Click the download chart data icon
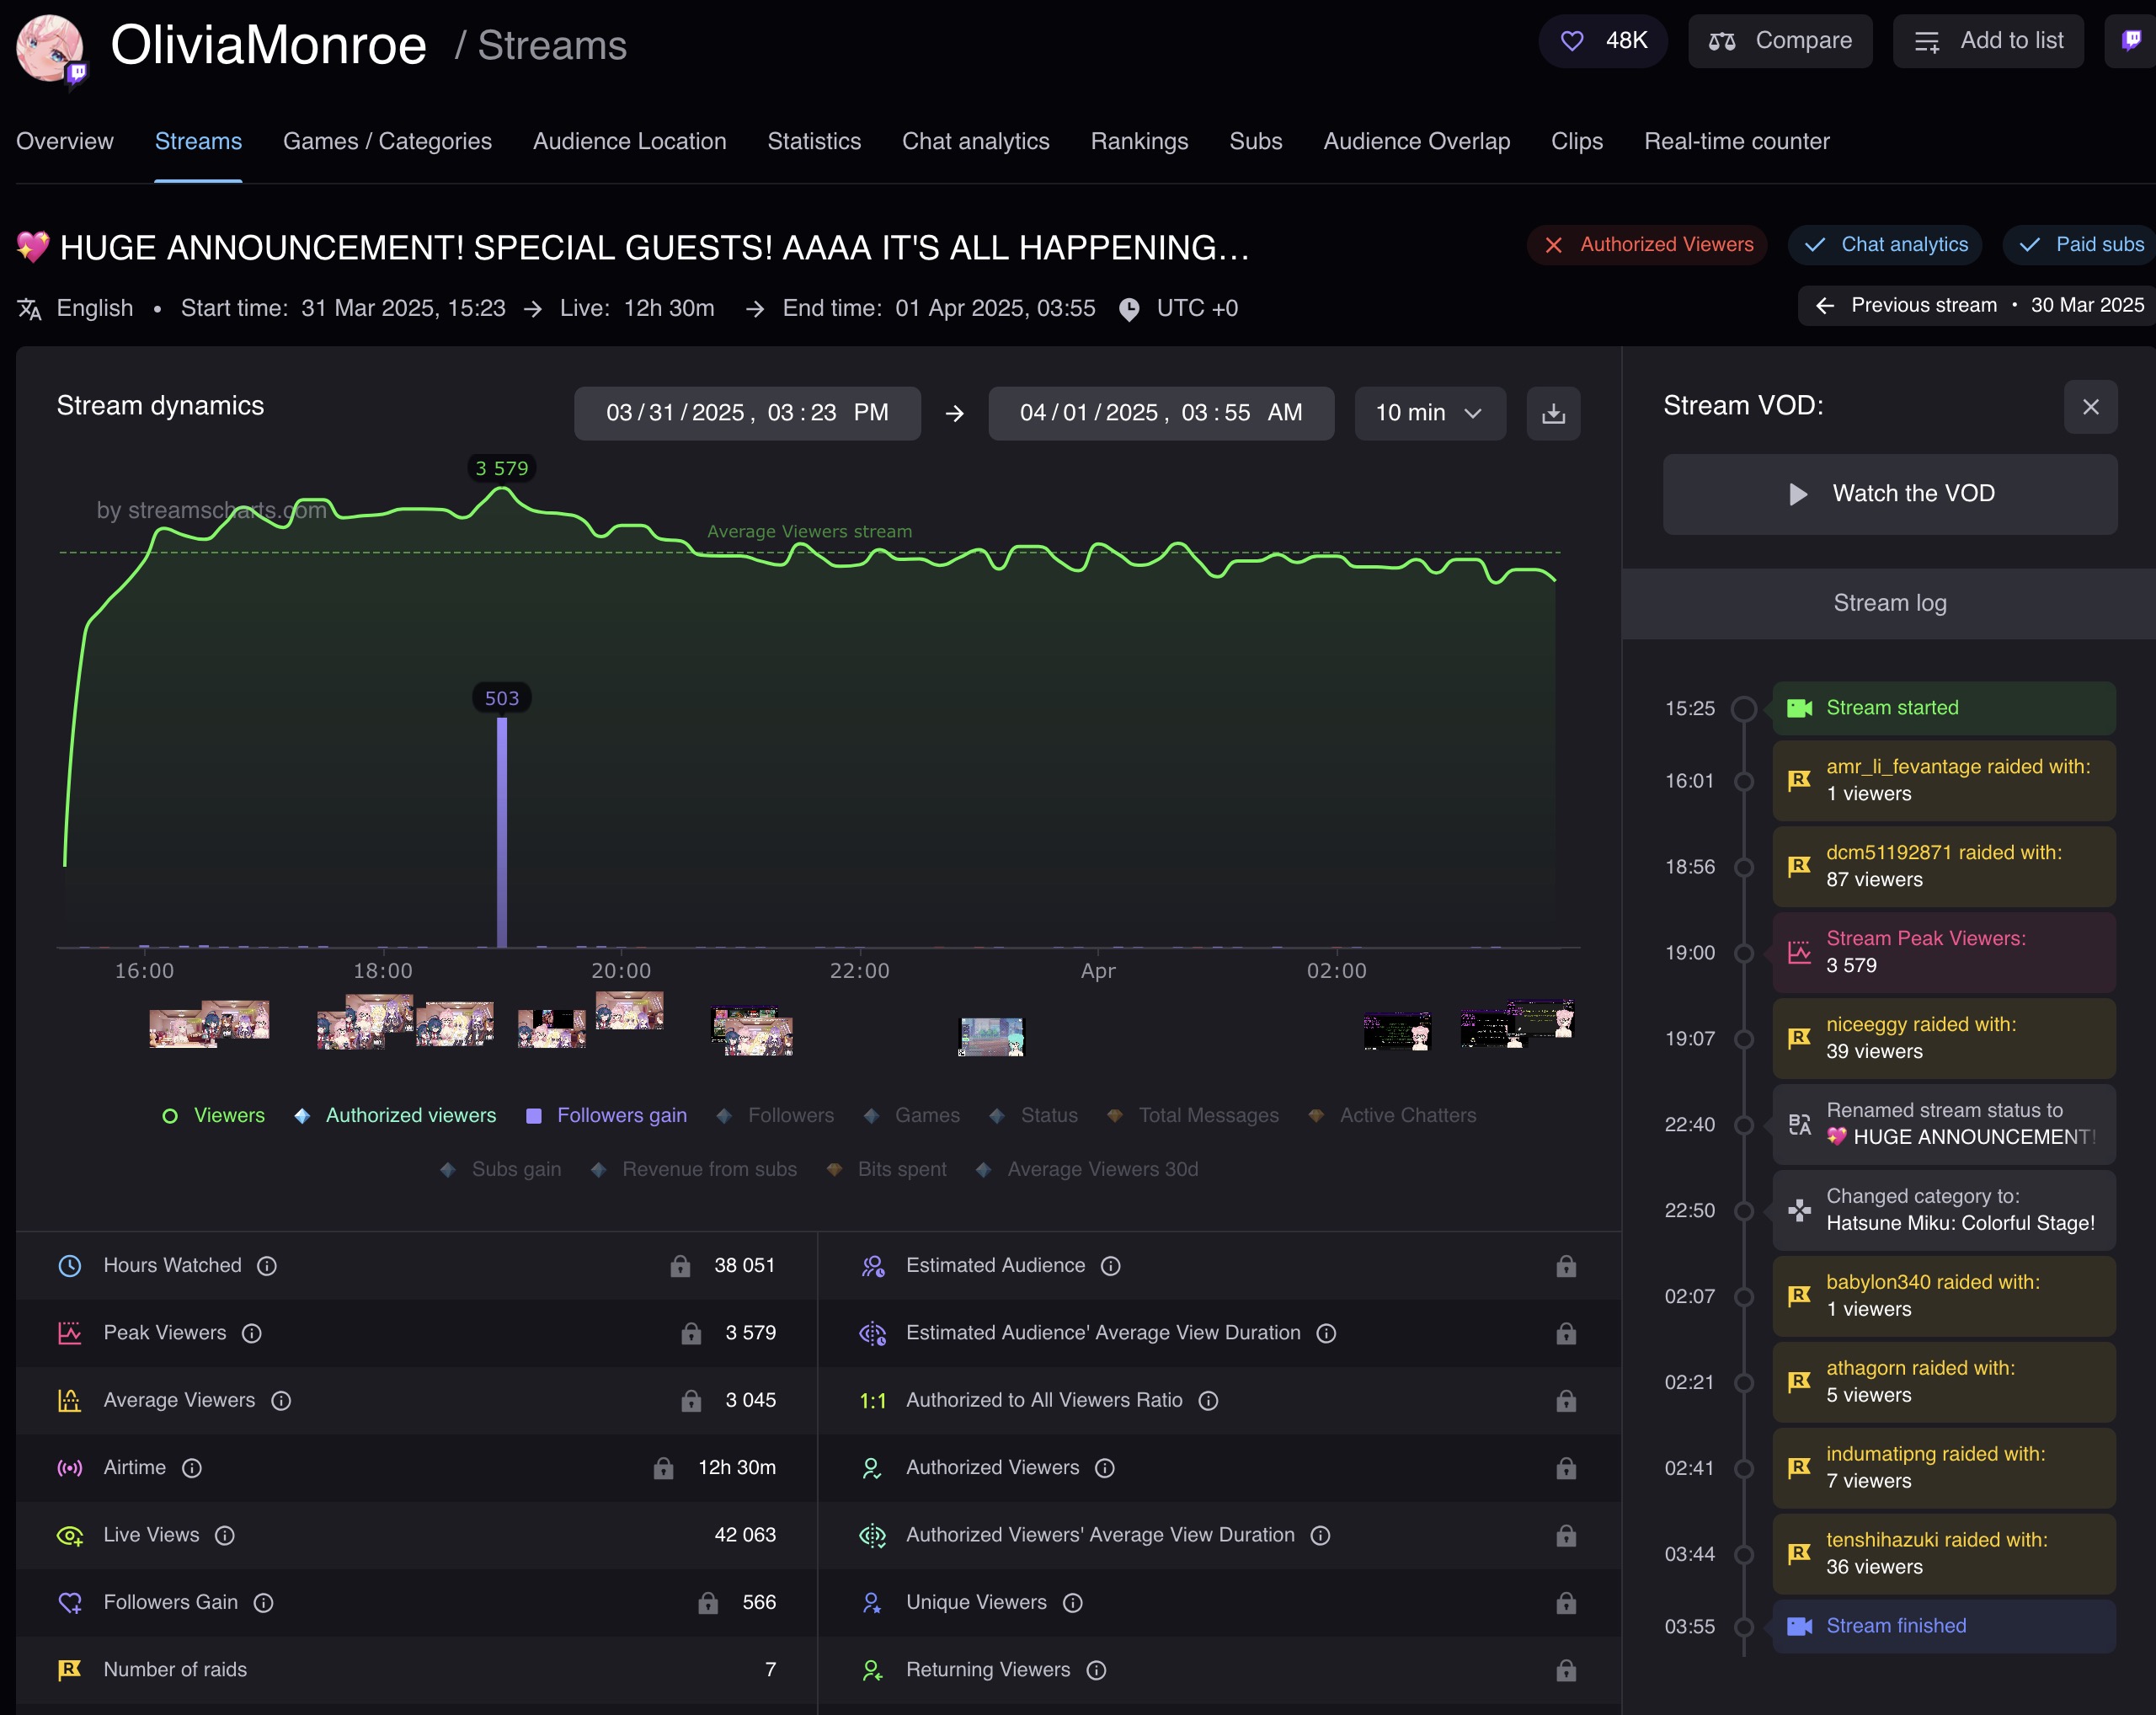Screen dimensions: 2156x1715 pos(1552,413)
